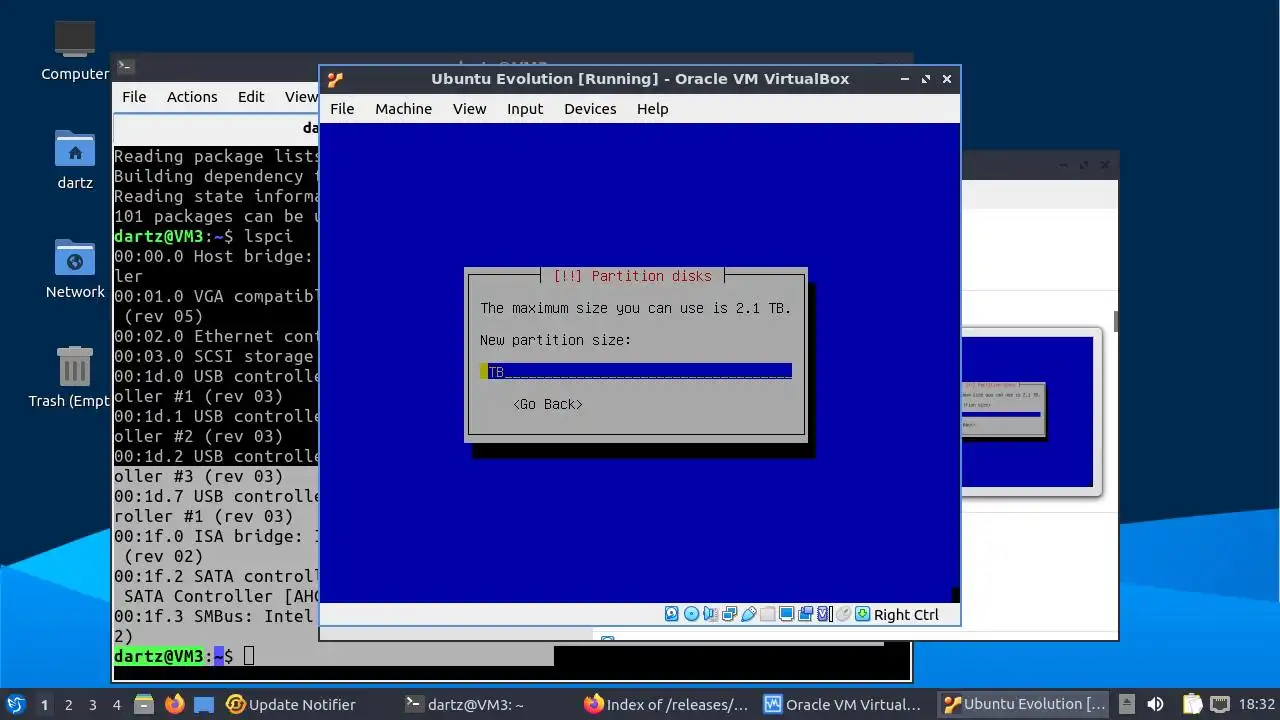Viewport: 1280px width, 720px height.
Task: Click the clipboard manager tray icon
Action: [x=1192, y=704]
